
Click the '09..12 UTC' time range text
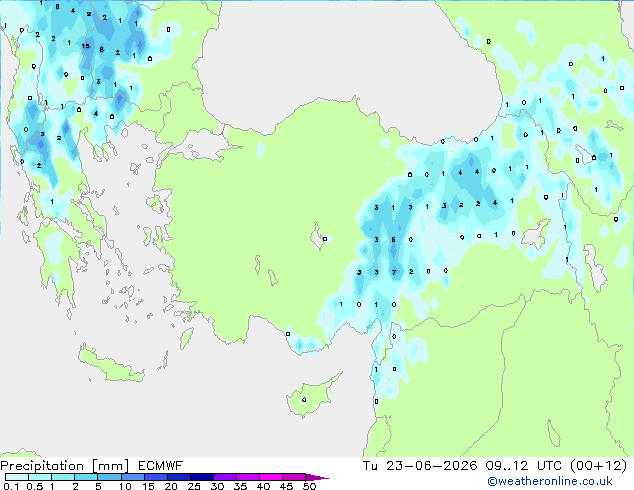pyautogui.click(x=524, y=466)
